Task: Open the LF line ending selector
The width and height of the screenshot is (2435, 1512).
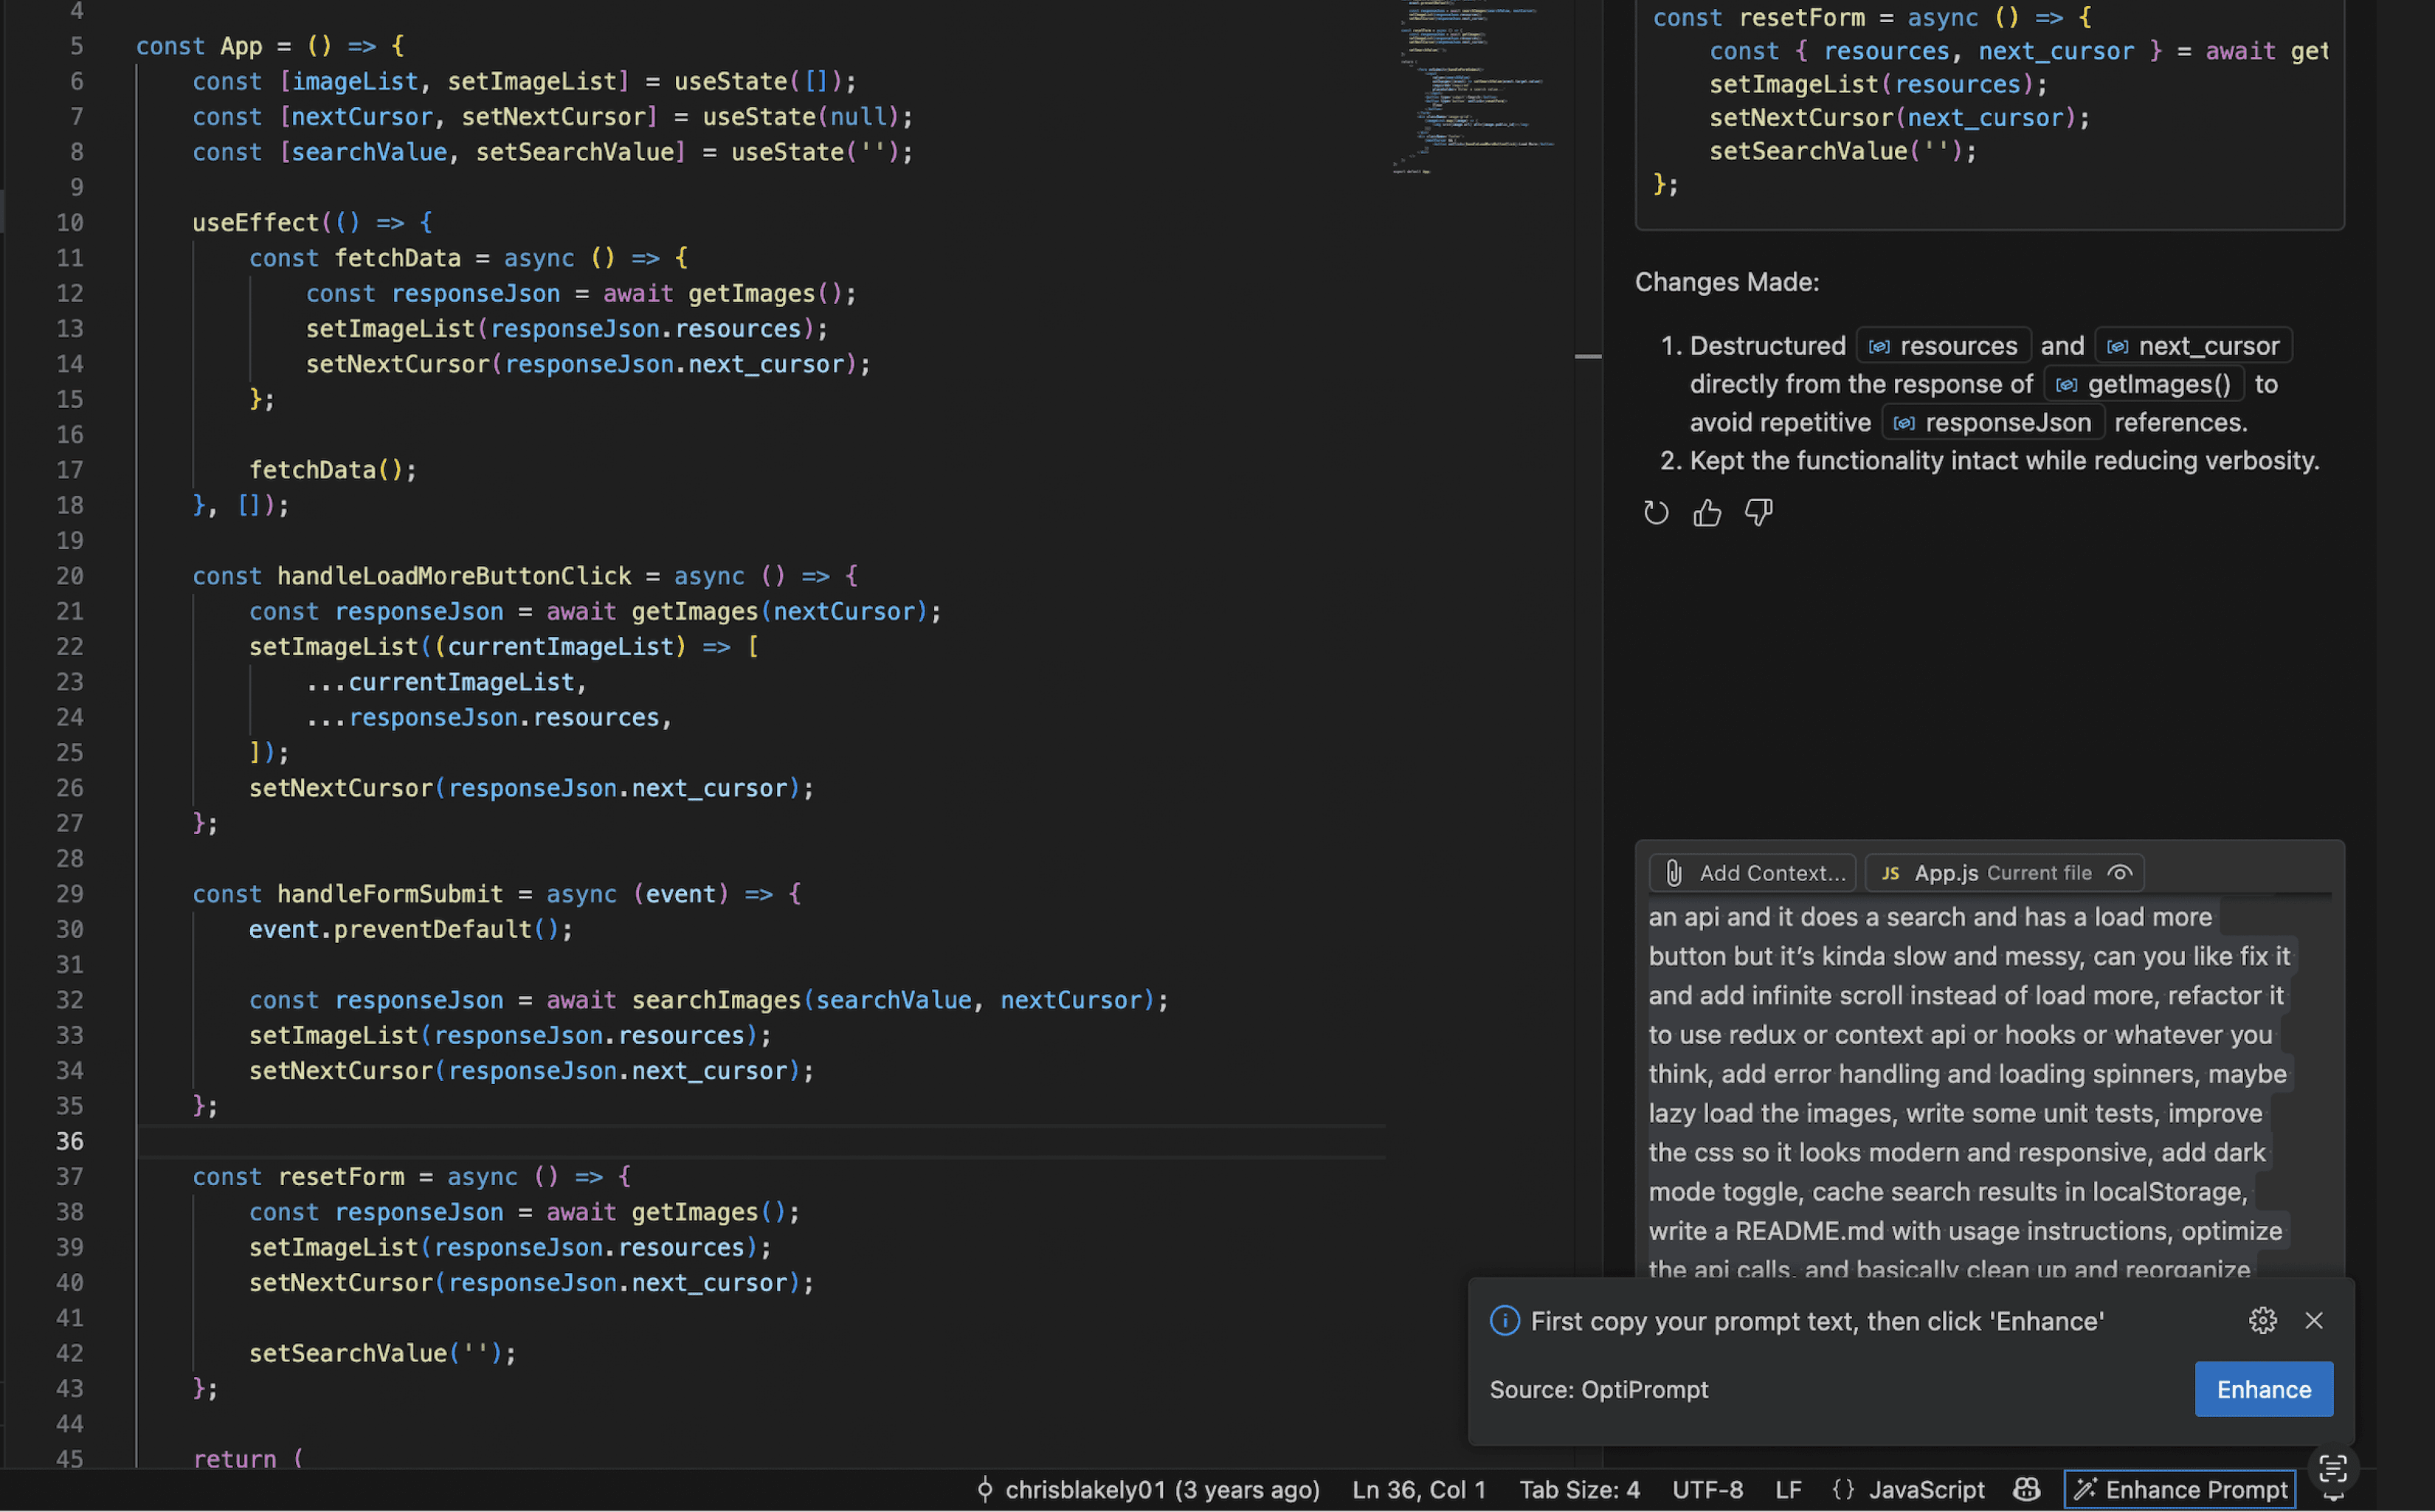Action: click(x=1788, y=1489)
